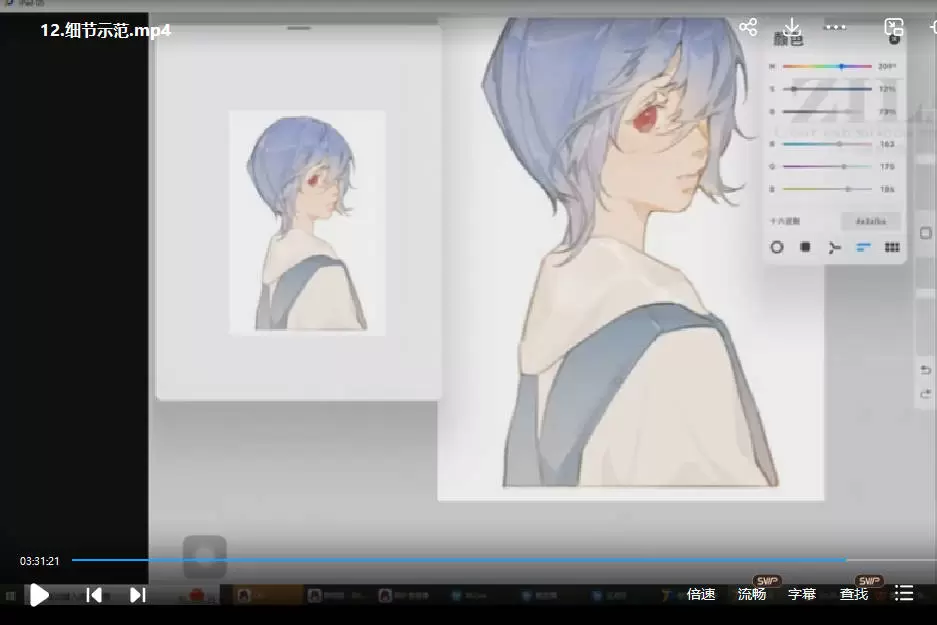Jump to the previous video

coord(94,595)
